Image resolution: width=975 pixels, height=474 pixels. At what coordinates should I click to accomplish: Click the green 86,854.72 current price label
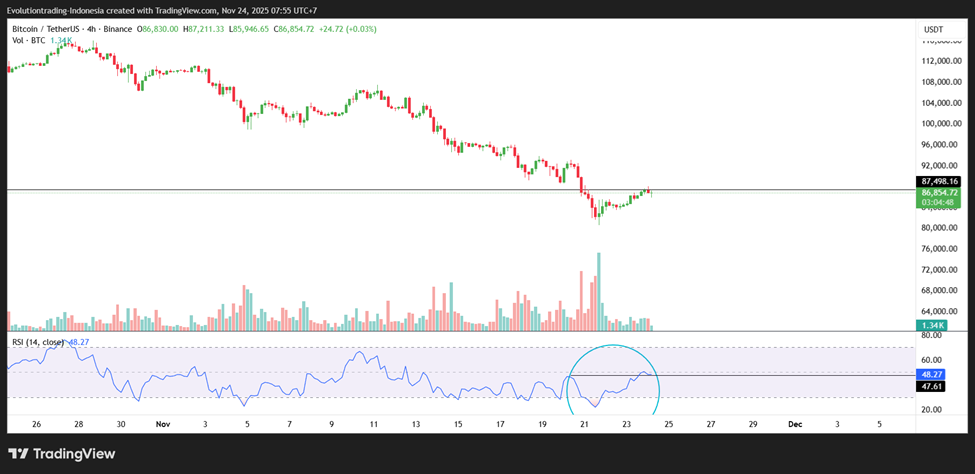tap(939, 192)
